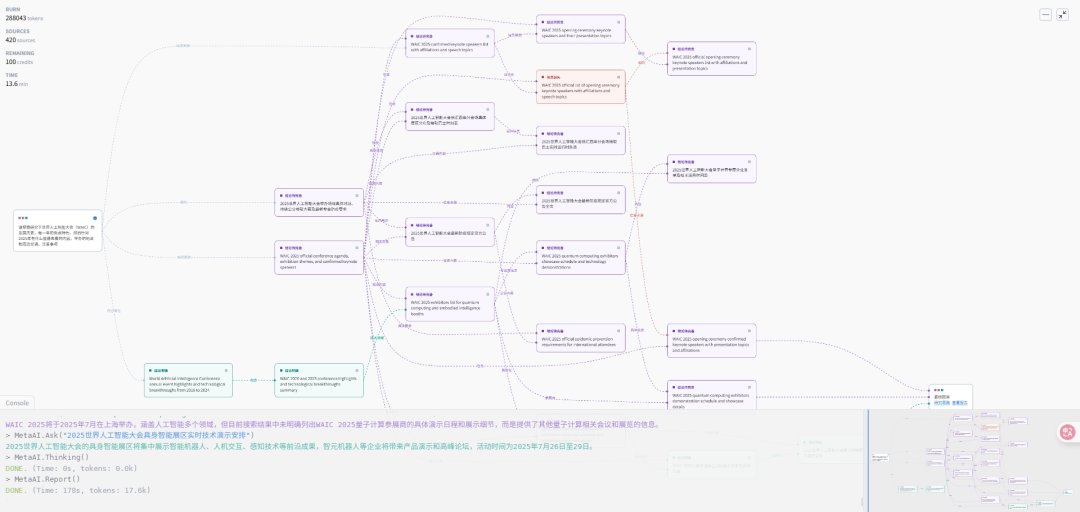Click the collapse fullscreen arrows icon
The width and height of the screenshot is (1080, 512).
(x=1062, y=15)
